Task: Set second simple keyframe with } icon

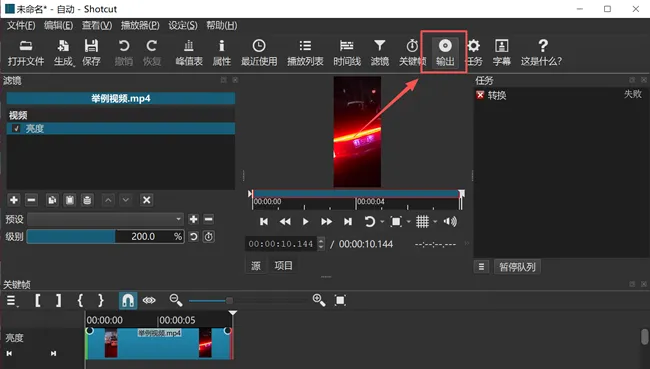Action: [x=101, y=300]
